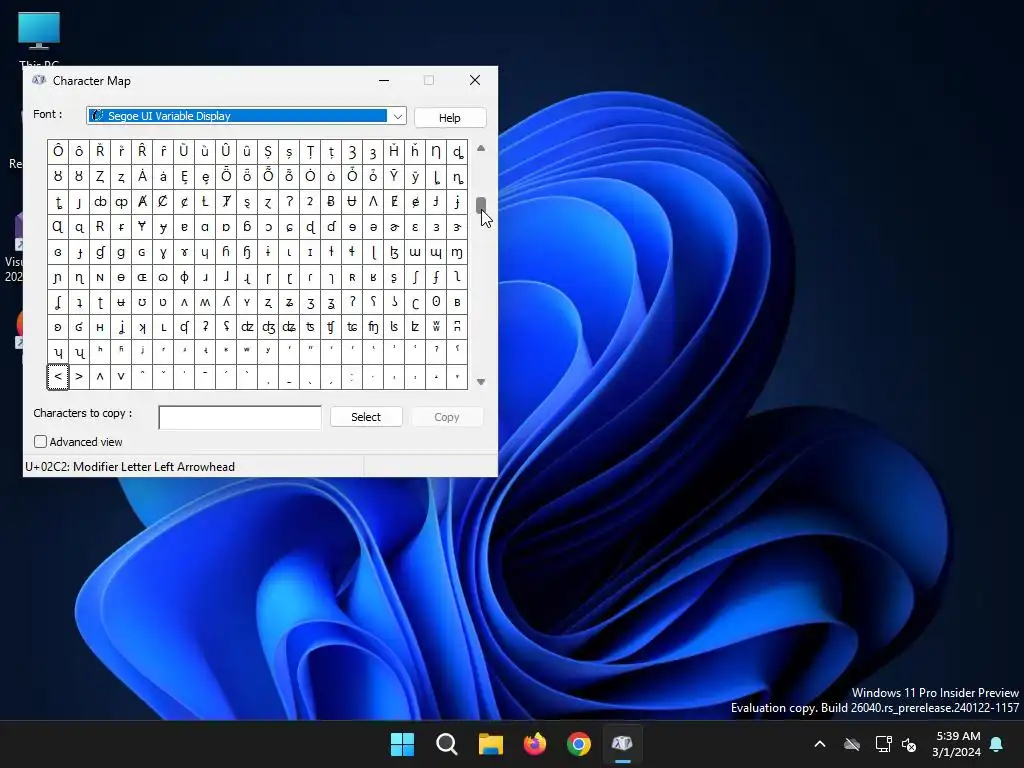Click the 'U+02C2: Modifier Letter Left Arrowhead' status text
Image resolution: width=1024 pixels, height=768 pixels.
click(x=130, y=467)
